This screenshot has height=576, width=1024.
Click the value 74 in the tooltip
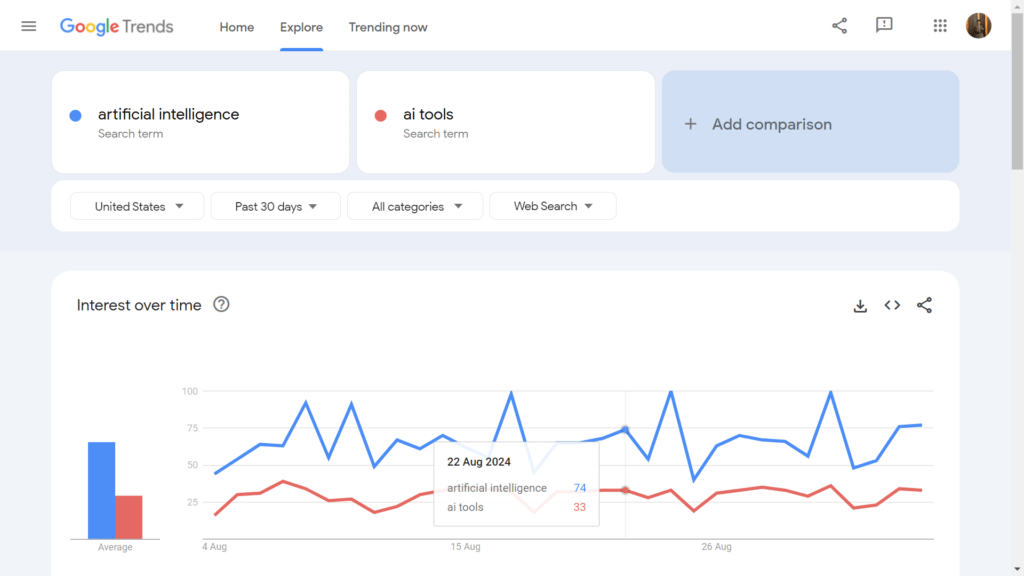tap(580, 488)
